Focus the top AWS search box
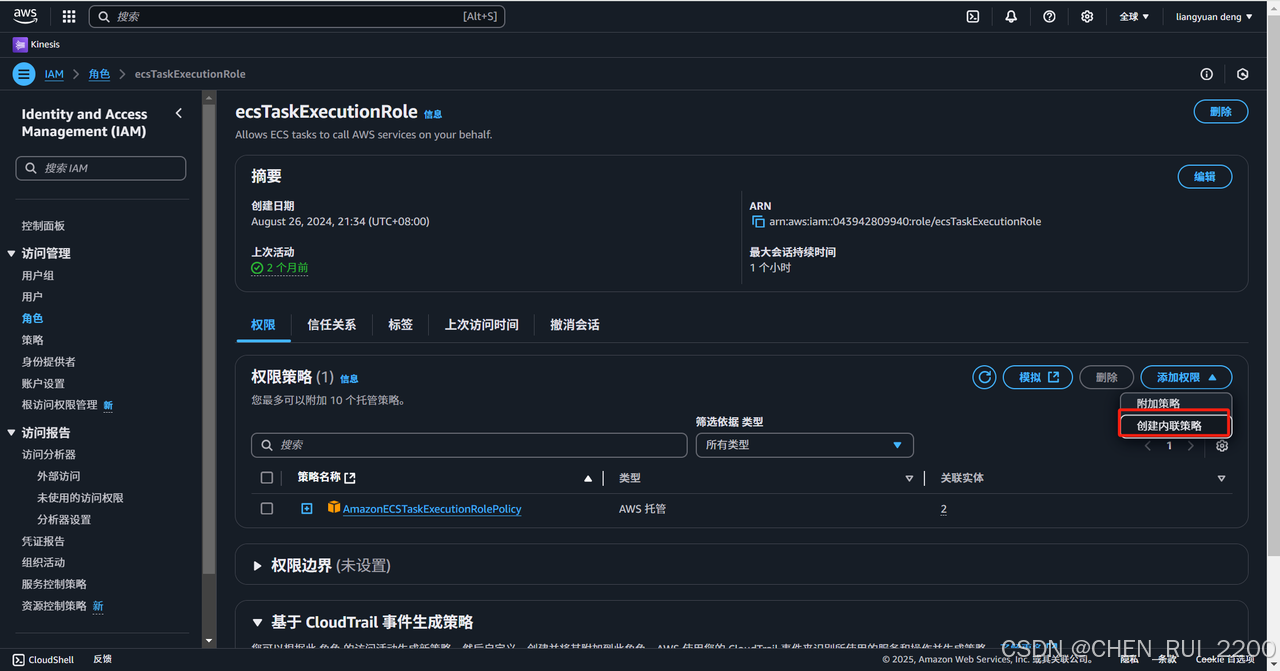 (297, 16)
